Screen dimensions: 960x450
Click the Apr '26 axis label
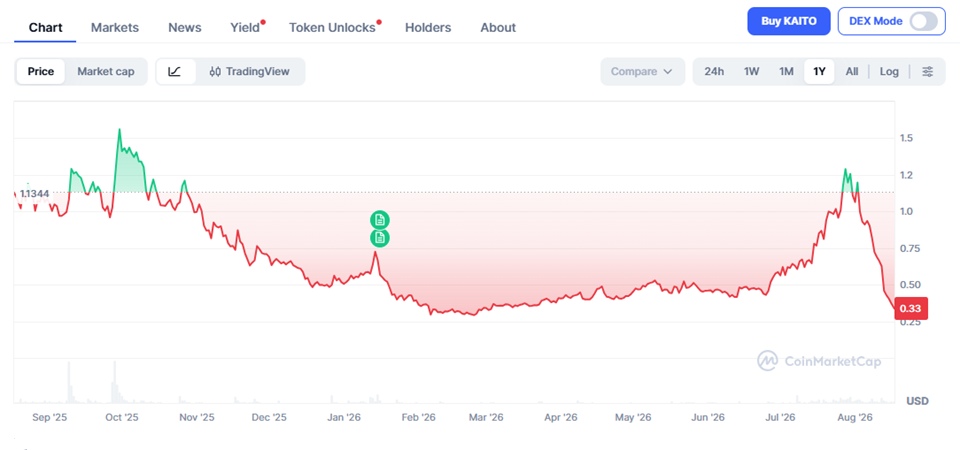[561, 418]
